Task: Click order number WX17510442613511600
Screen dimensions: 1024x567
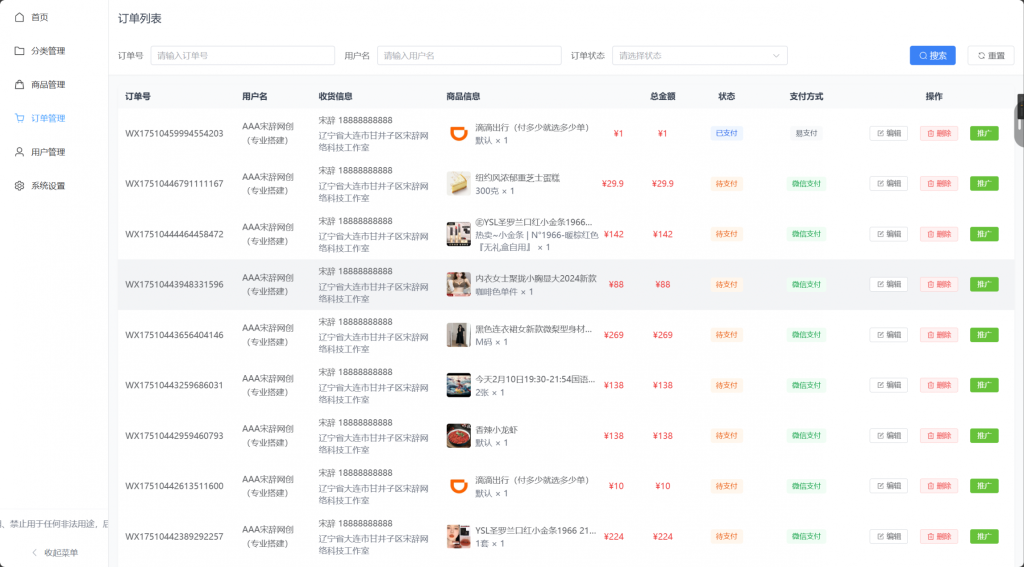Action: [x=174, y=486]
